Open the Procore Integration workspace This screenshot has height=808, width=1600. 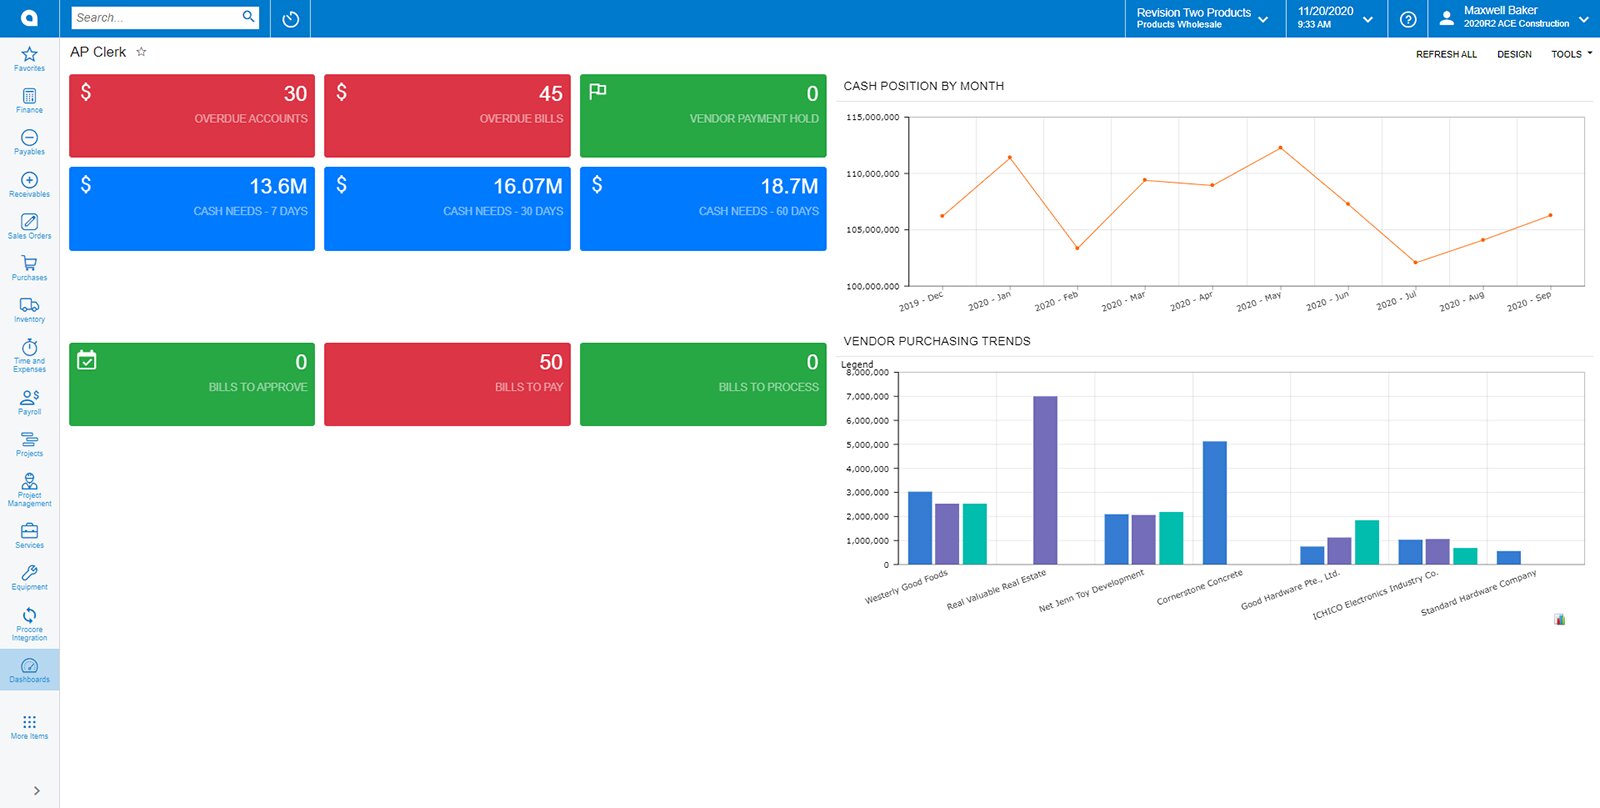(29, 623)
